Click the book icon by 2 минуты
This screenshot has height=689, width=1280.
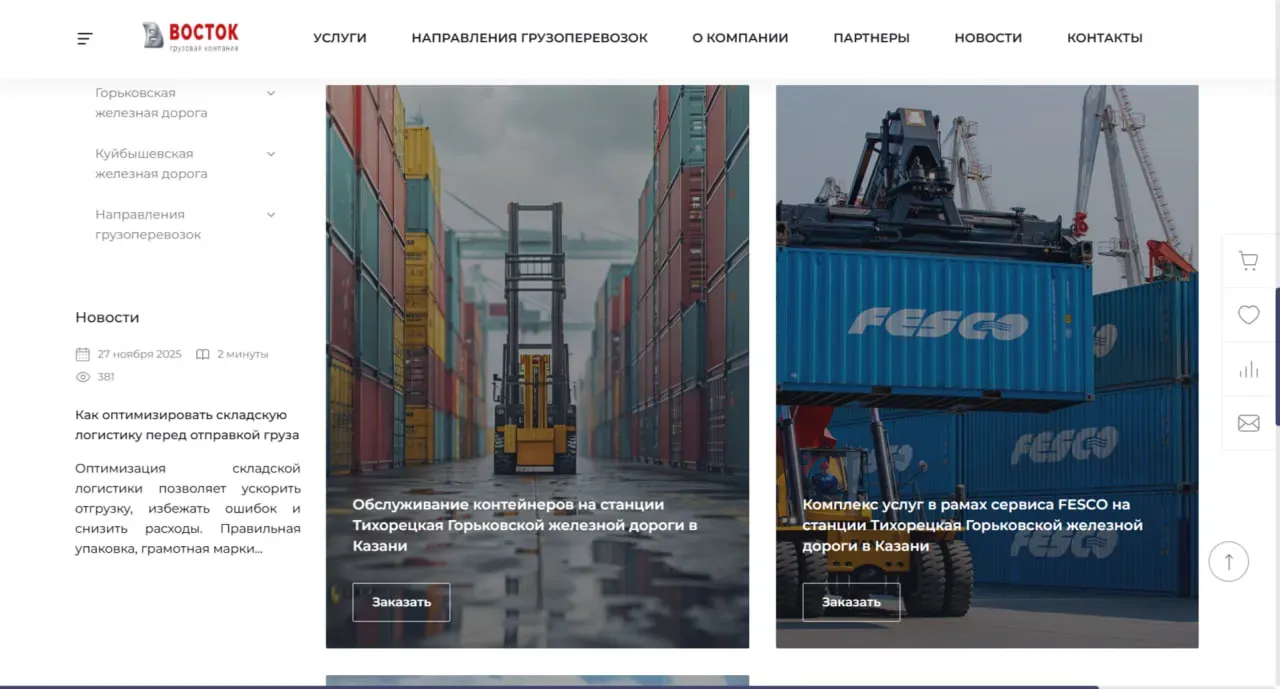point(203,354)
